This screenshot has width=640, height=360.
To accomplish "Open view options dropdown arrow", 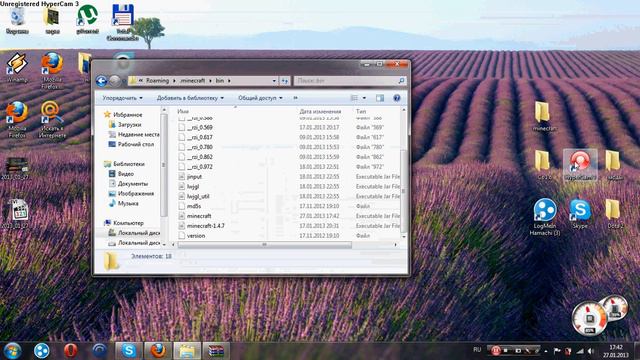I will [x=364, y=98].
